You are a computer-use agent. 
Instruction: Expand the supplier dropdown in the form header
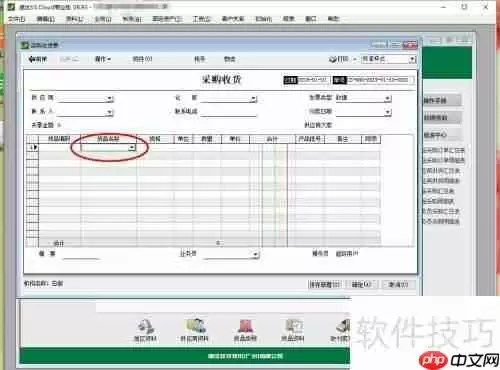click(x=109, y=99)
